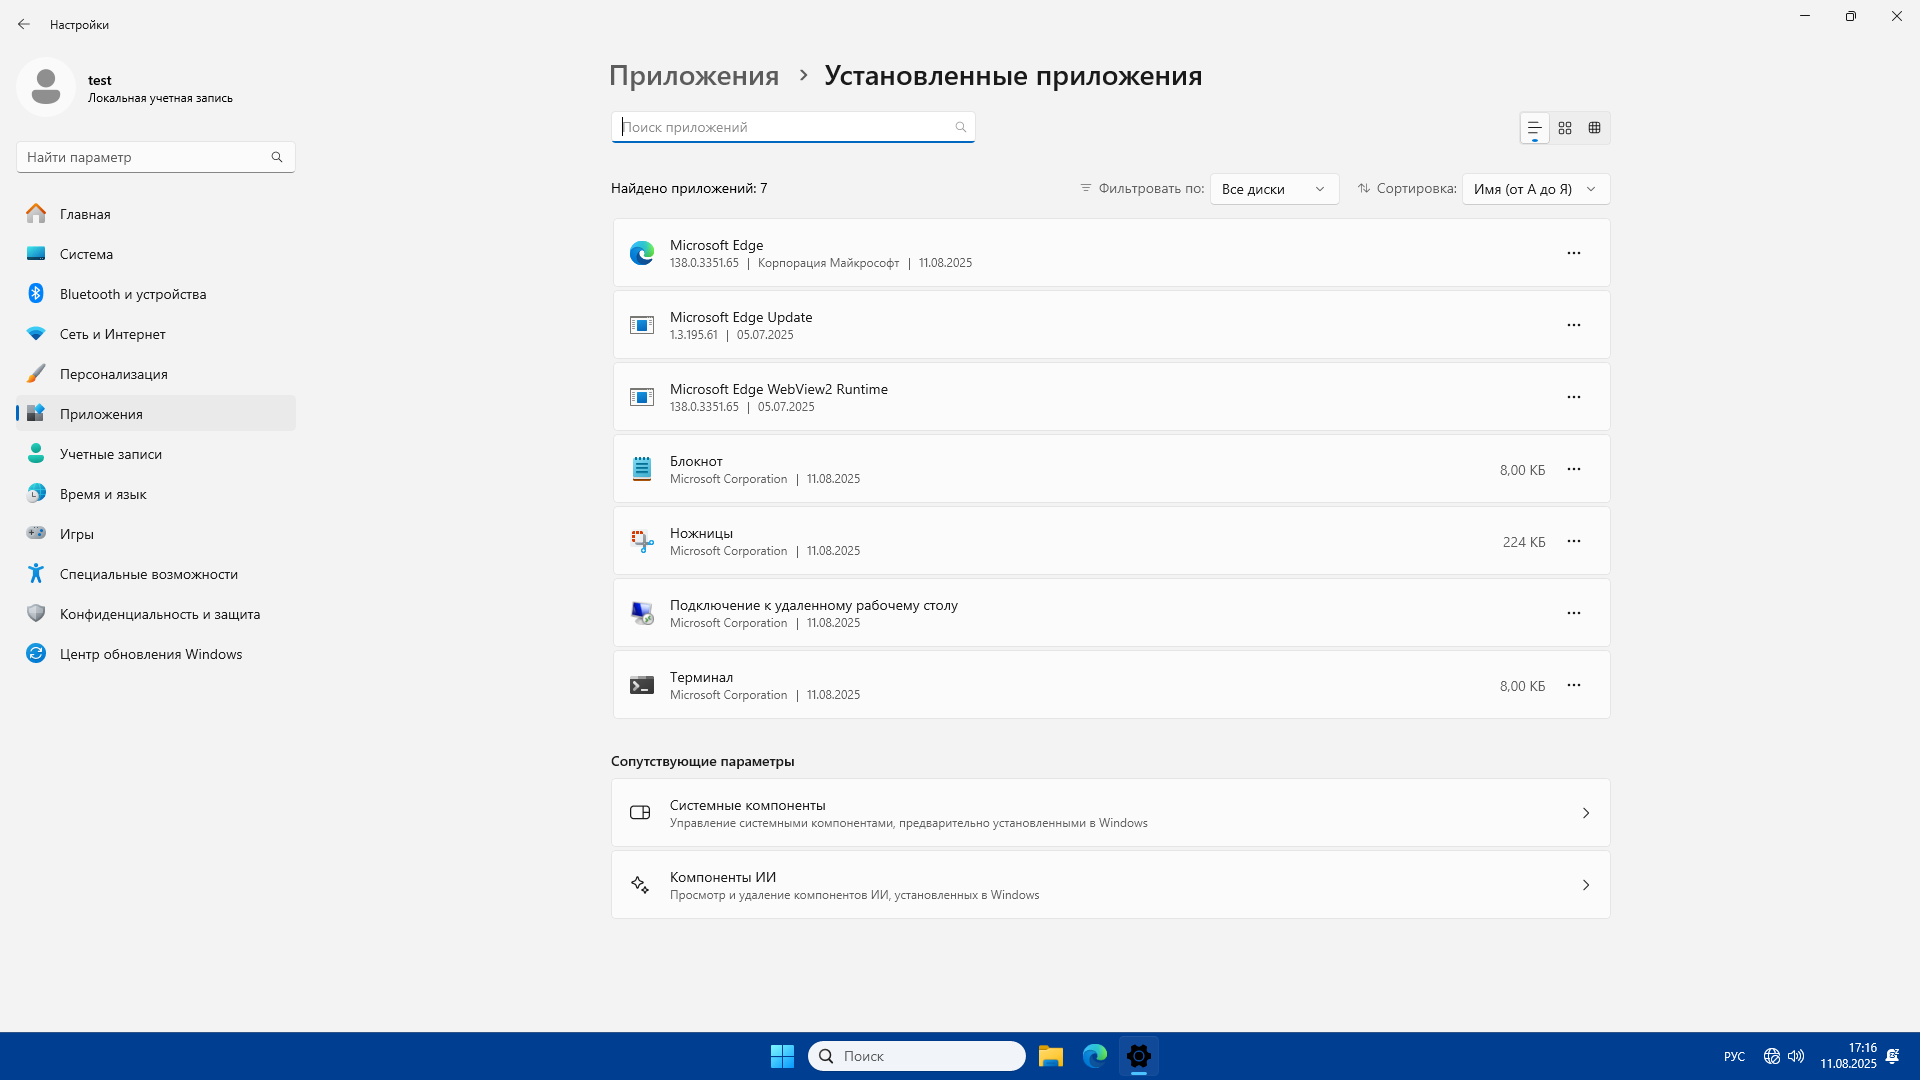Click Сопутствующие параметры heading
1920x1080 pixels.
pyautogui.click(x=702, y=761)
